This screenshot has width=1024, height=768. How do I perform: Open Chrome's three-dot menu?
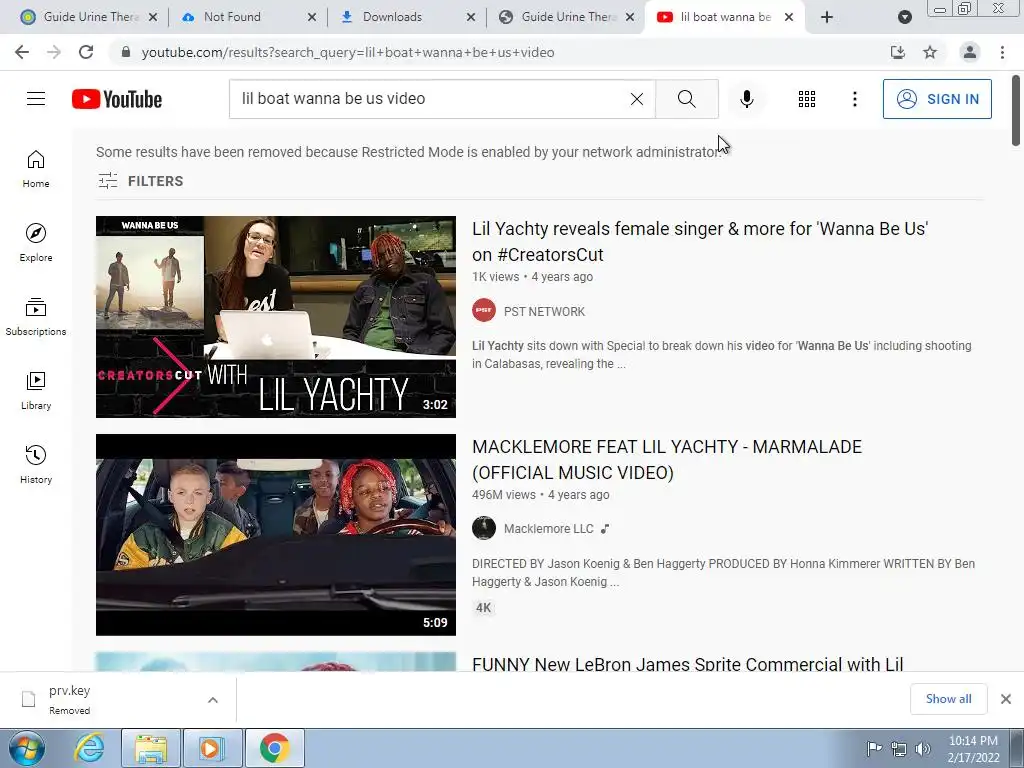click(x=1002, y=52)
